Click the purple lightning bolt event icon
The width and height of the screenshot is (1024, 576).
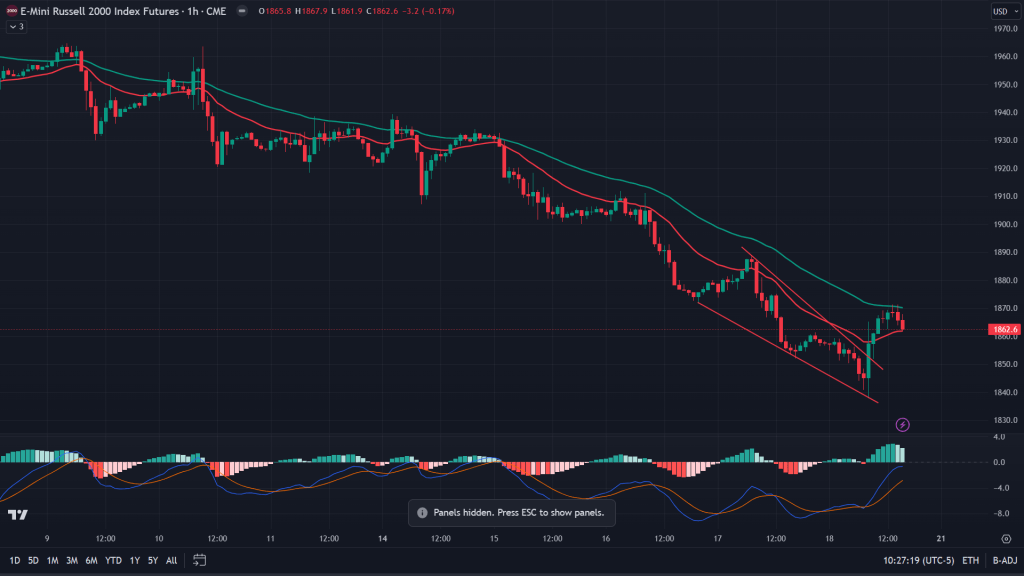point(903,425)
